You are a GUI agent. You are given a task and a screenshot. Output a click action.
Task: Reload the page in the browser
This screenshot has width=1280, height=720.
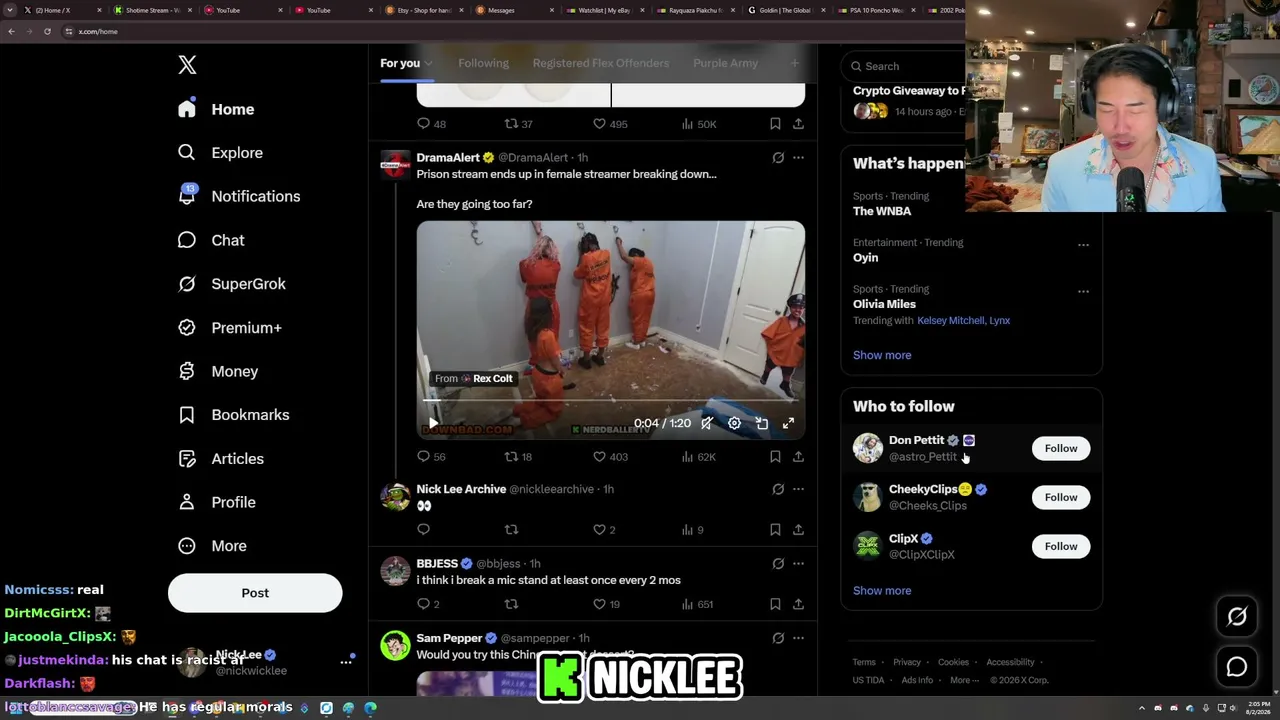pos(47,31)
